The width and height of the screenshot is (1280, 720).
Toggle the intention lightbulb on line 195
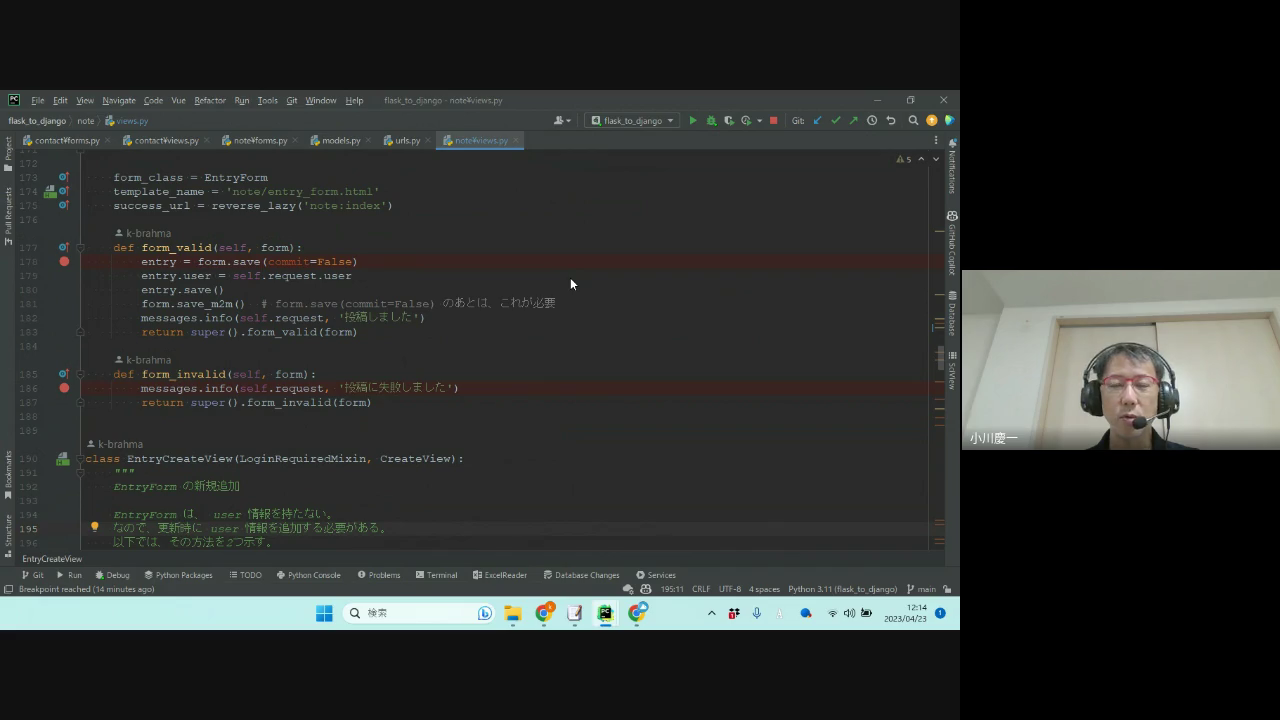[x=95, y=527]
